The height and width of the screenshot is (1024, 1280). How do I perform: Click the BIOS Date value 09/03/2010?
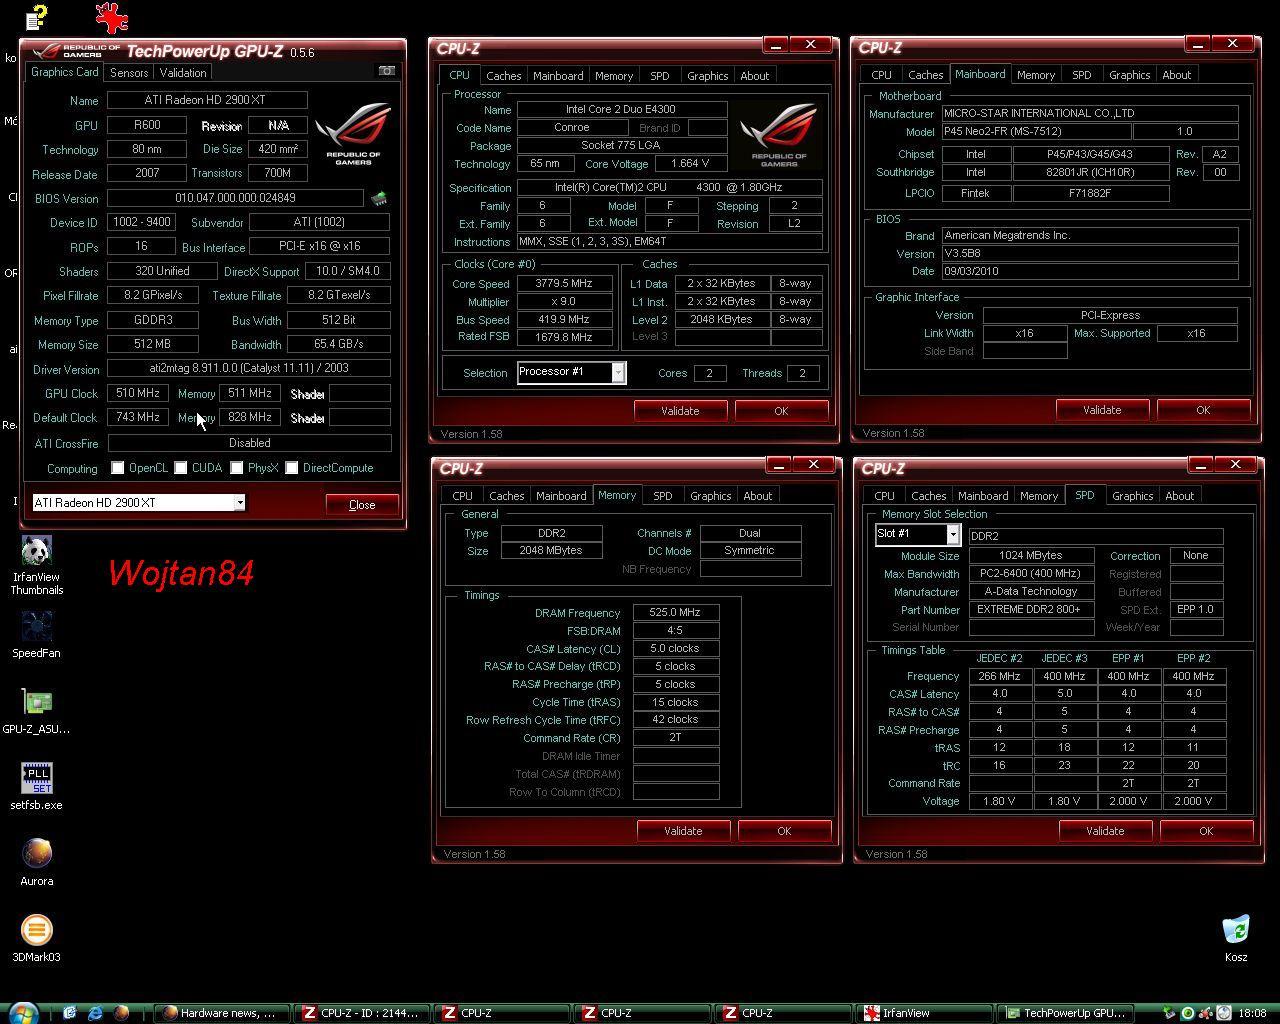pos(1090,271)
